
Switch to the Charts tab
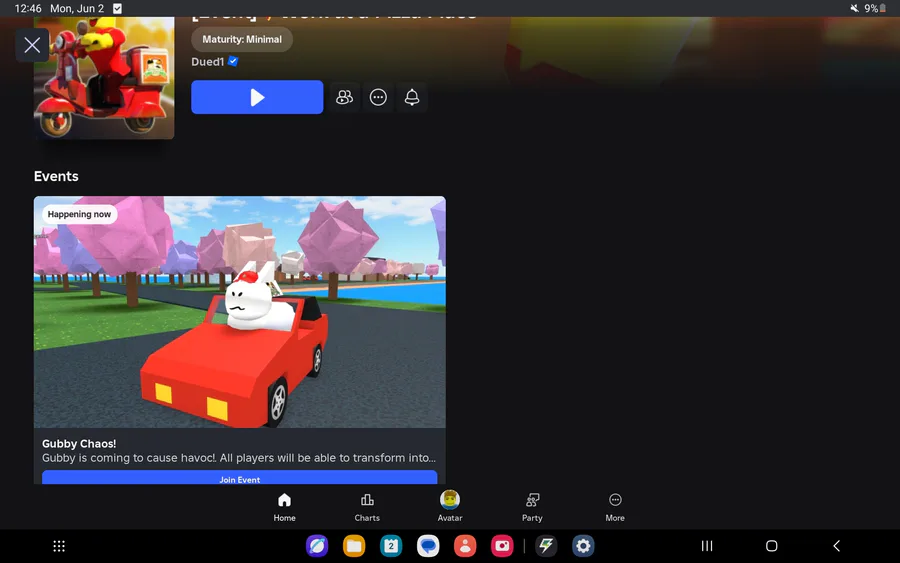tap(367, 507)
